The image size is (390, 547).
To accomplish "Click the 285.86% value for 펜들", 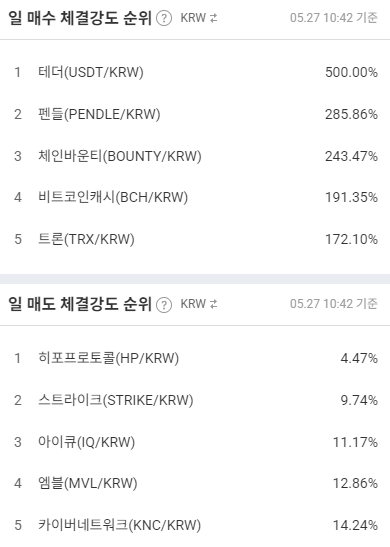I will pyautogui.click(x=351, y=114).
